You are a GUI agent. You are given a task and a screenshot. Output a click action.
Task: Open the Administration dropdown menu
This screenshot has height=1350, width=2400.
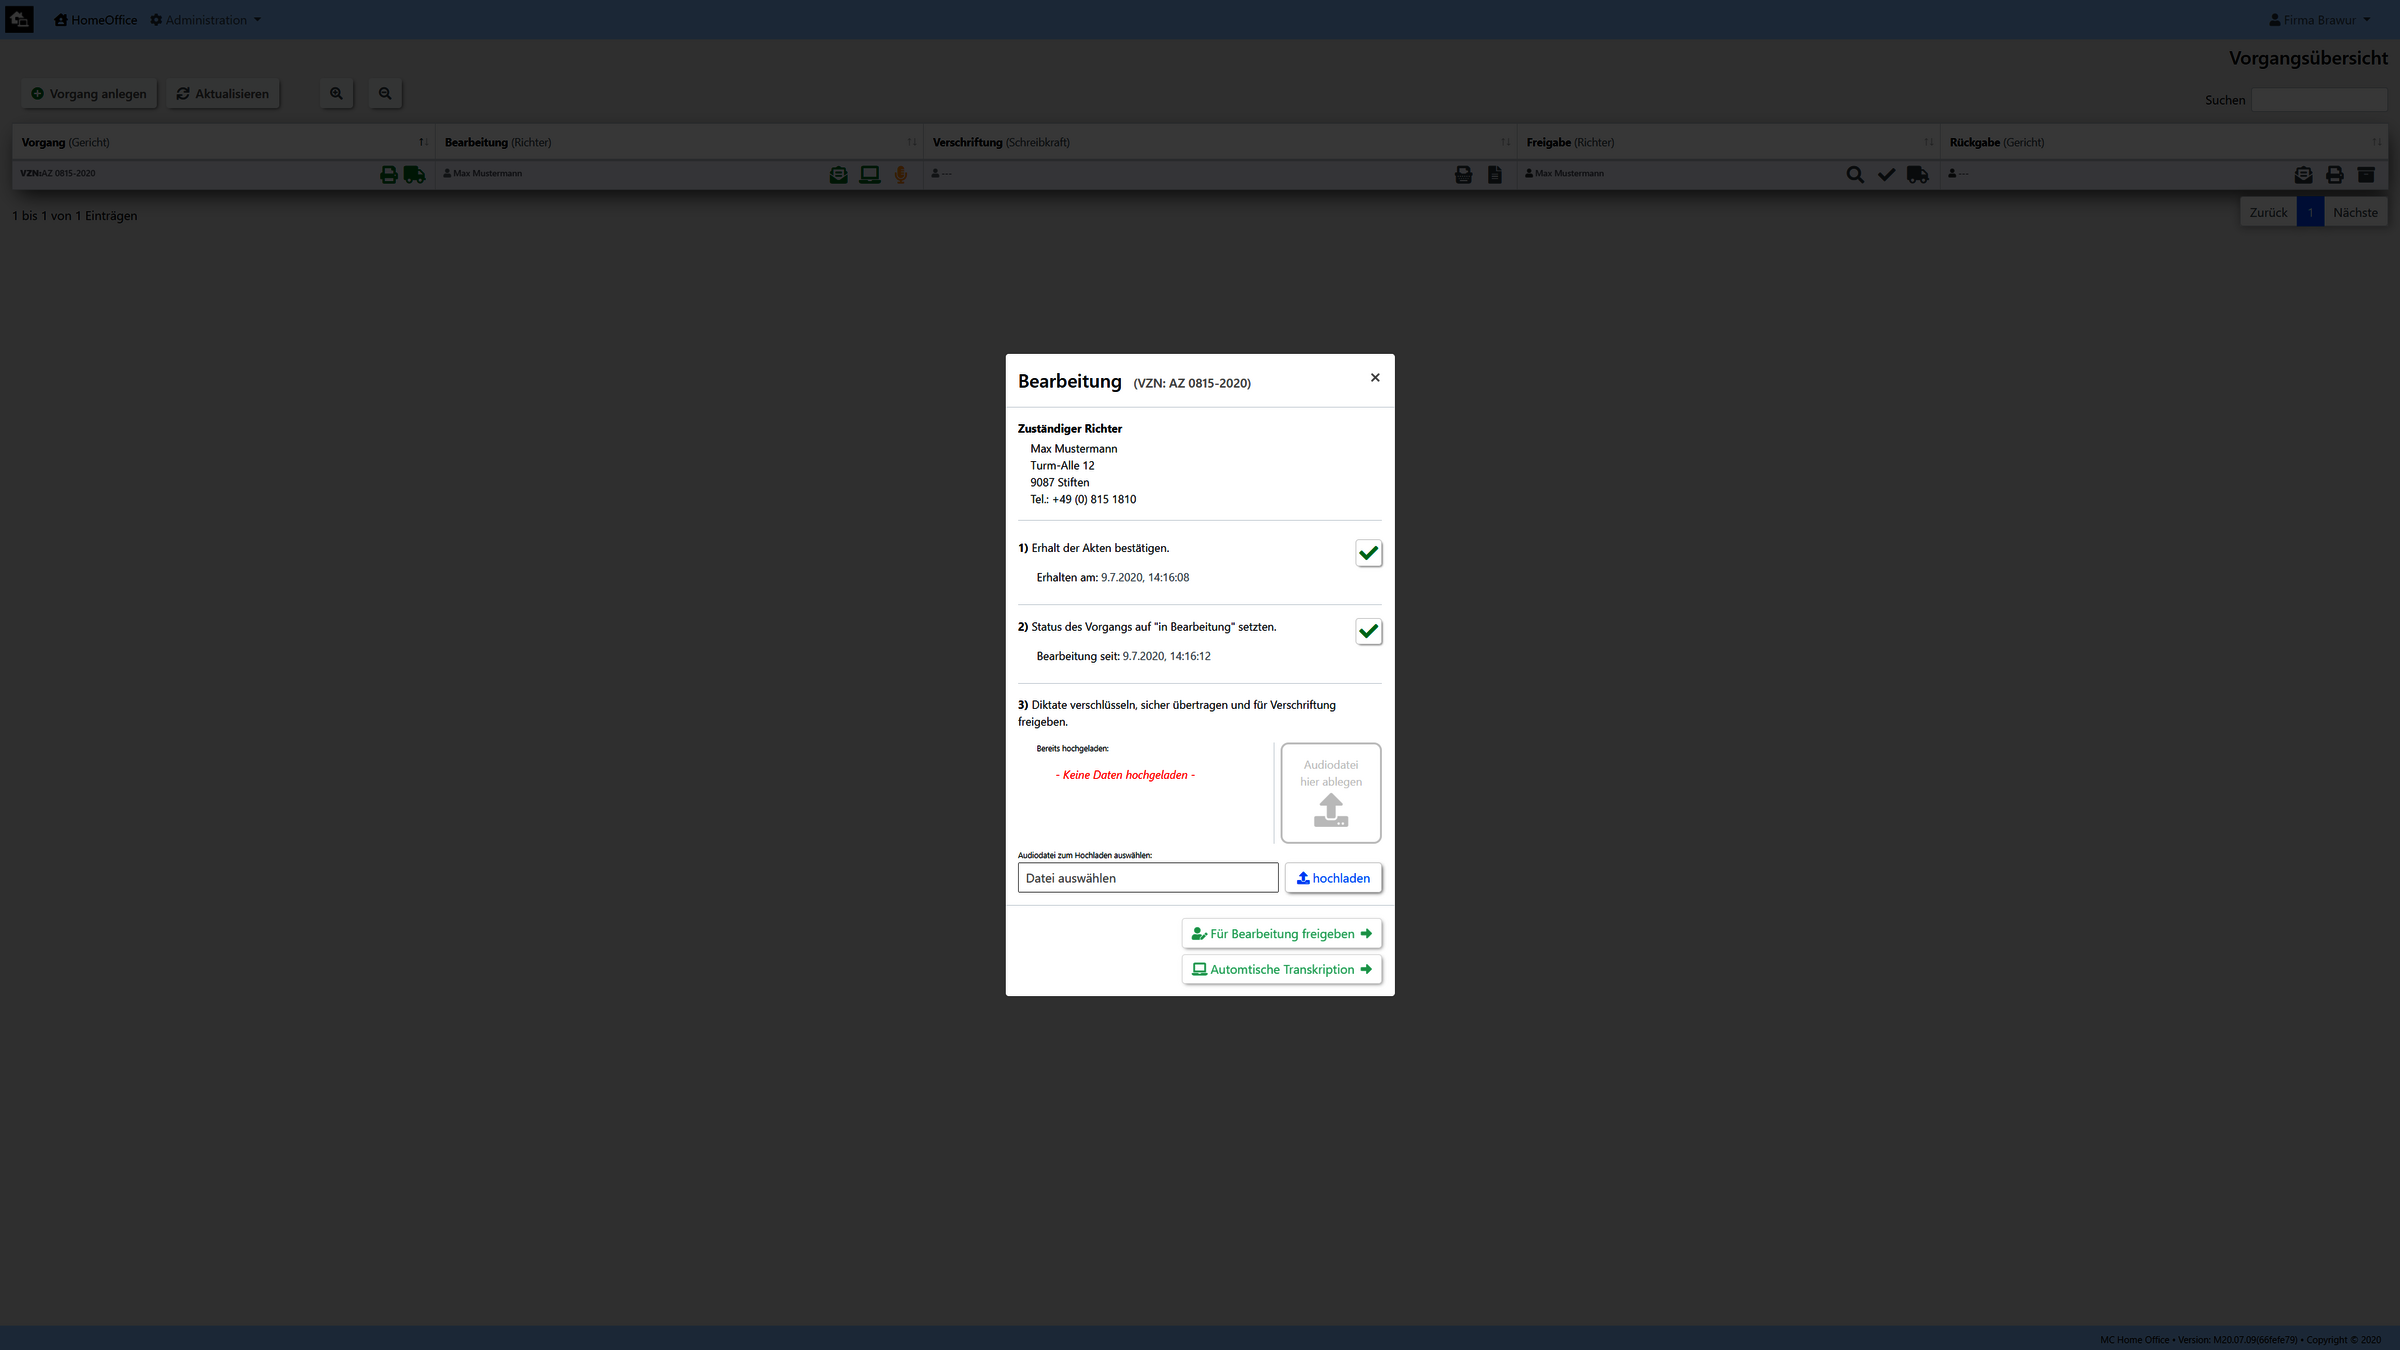click(x=206, y=20)
